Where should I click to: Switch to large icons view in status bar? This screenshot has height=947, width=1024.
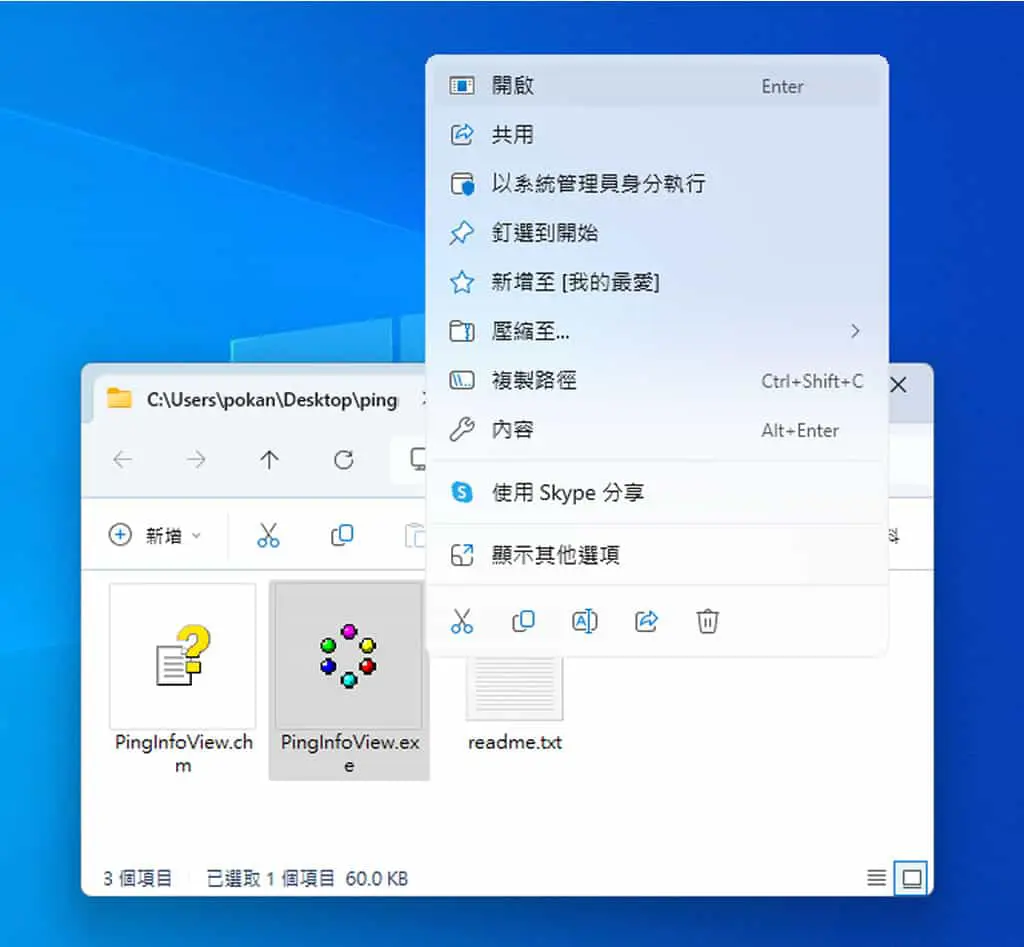(x=912, y=878)
